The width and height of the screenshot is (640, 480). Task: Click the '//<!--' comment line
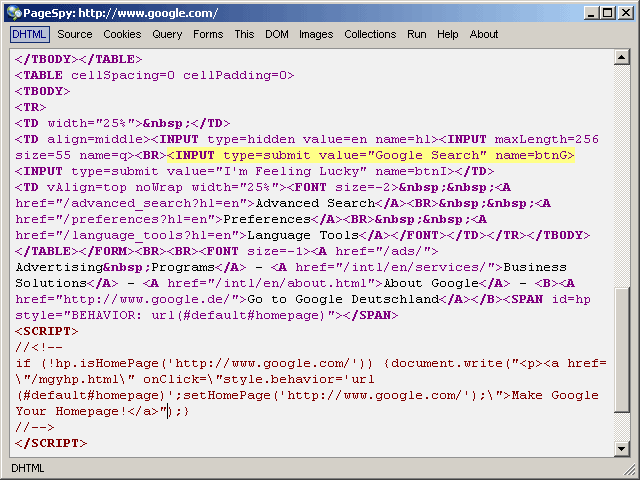coord(39,347)
